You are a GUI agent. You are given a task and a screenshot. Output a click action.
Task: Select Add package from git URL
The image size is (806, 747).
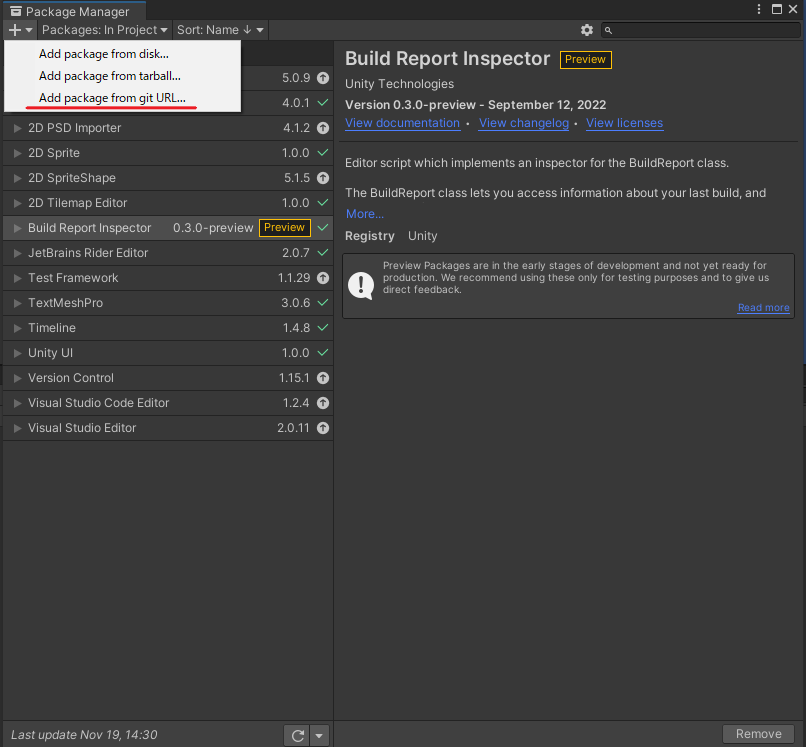pyautogui.click(x=110, y=99)
